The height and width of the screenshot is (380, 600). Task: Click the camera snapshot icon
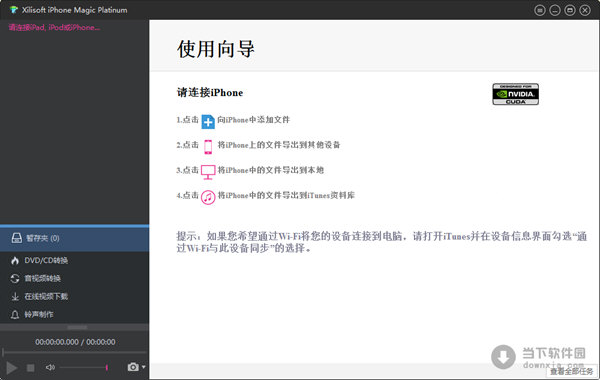click(133, 367)
